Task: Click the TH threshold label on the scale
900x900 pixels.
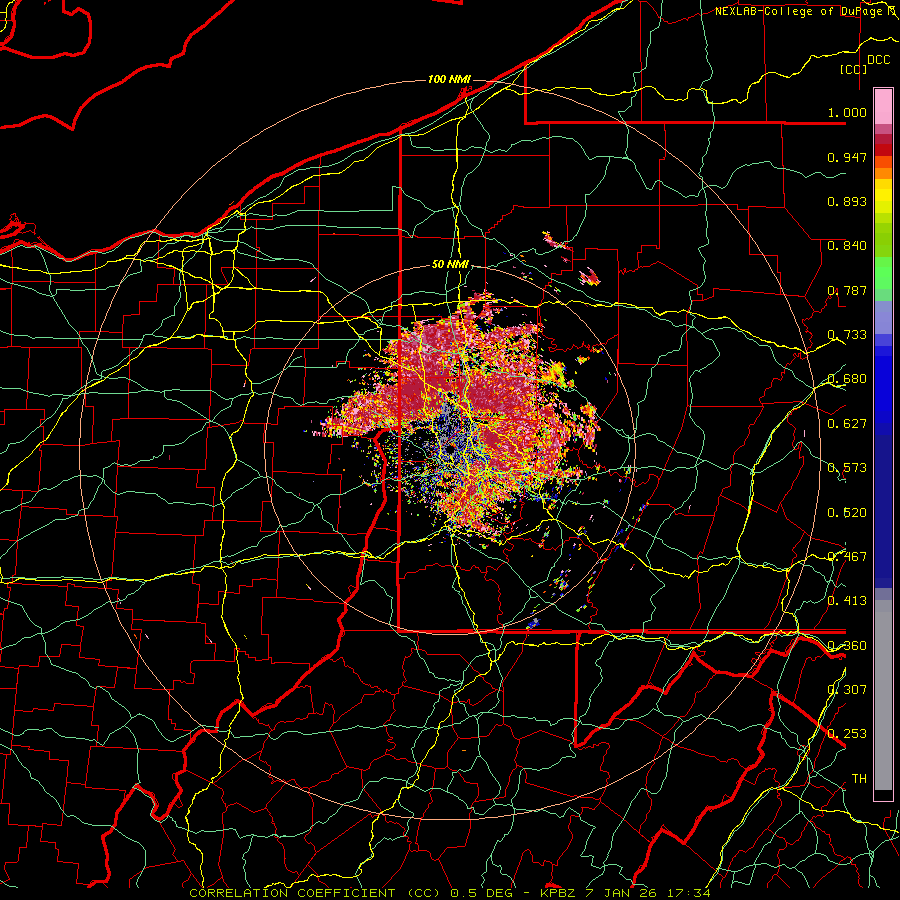Action: tap(859, 778)
